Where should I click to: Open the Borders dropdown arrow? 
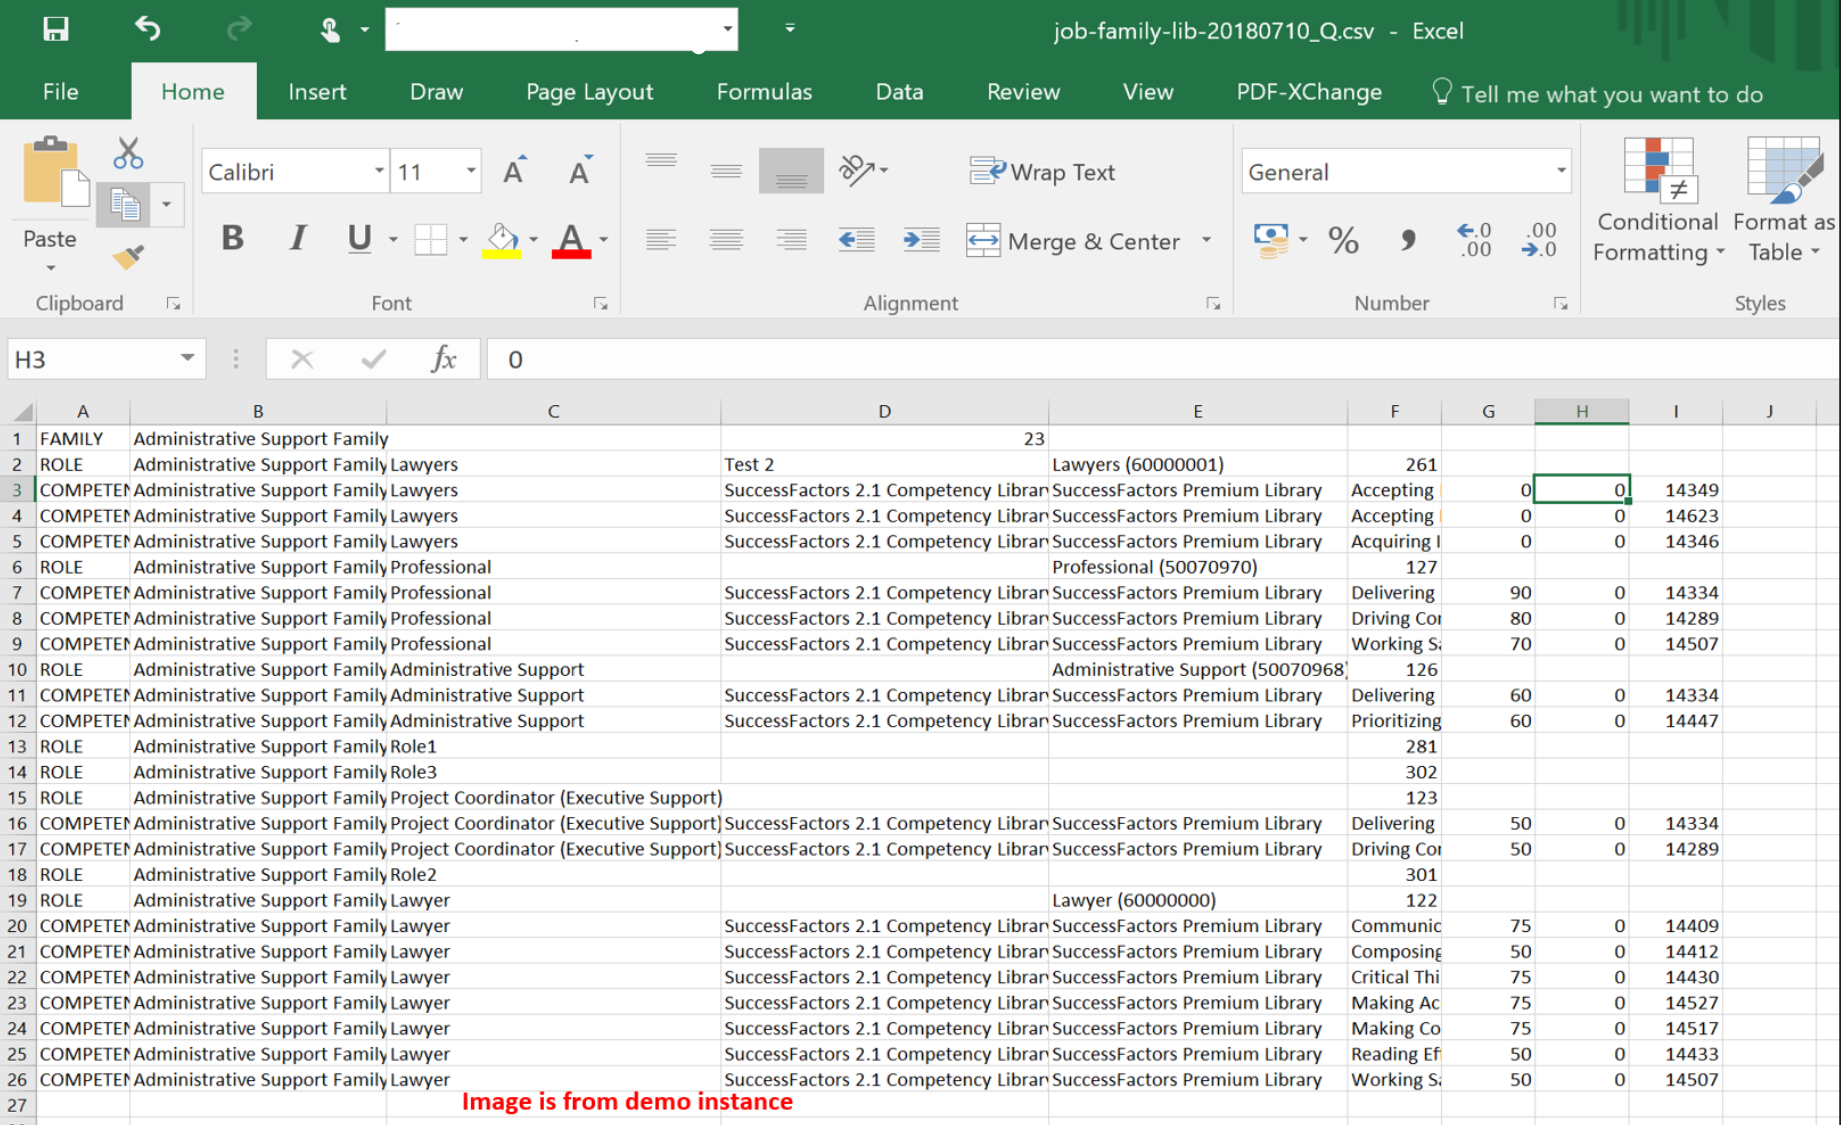tap(463, 240)
